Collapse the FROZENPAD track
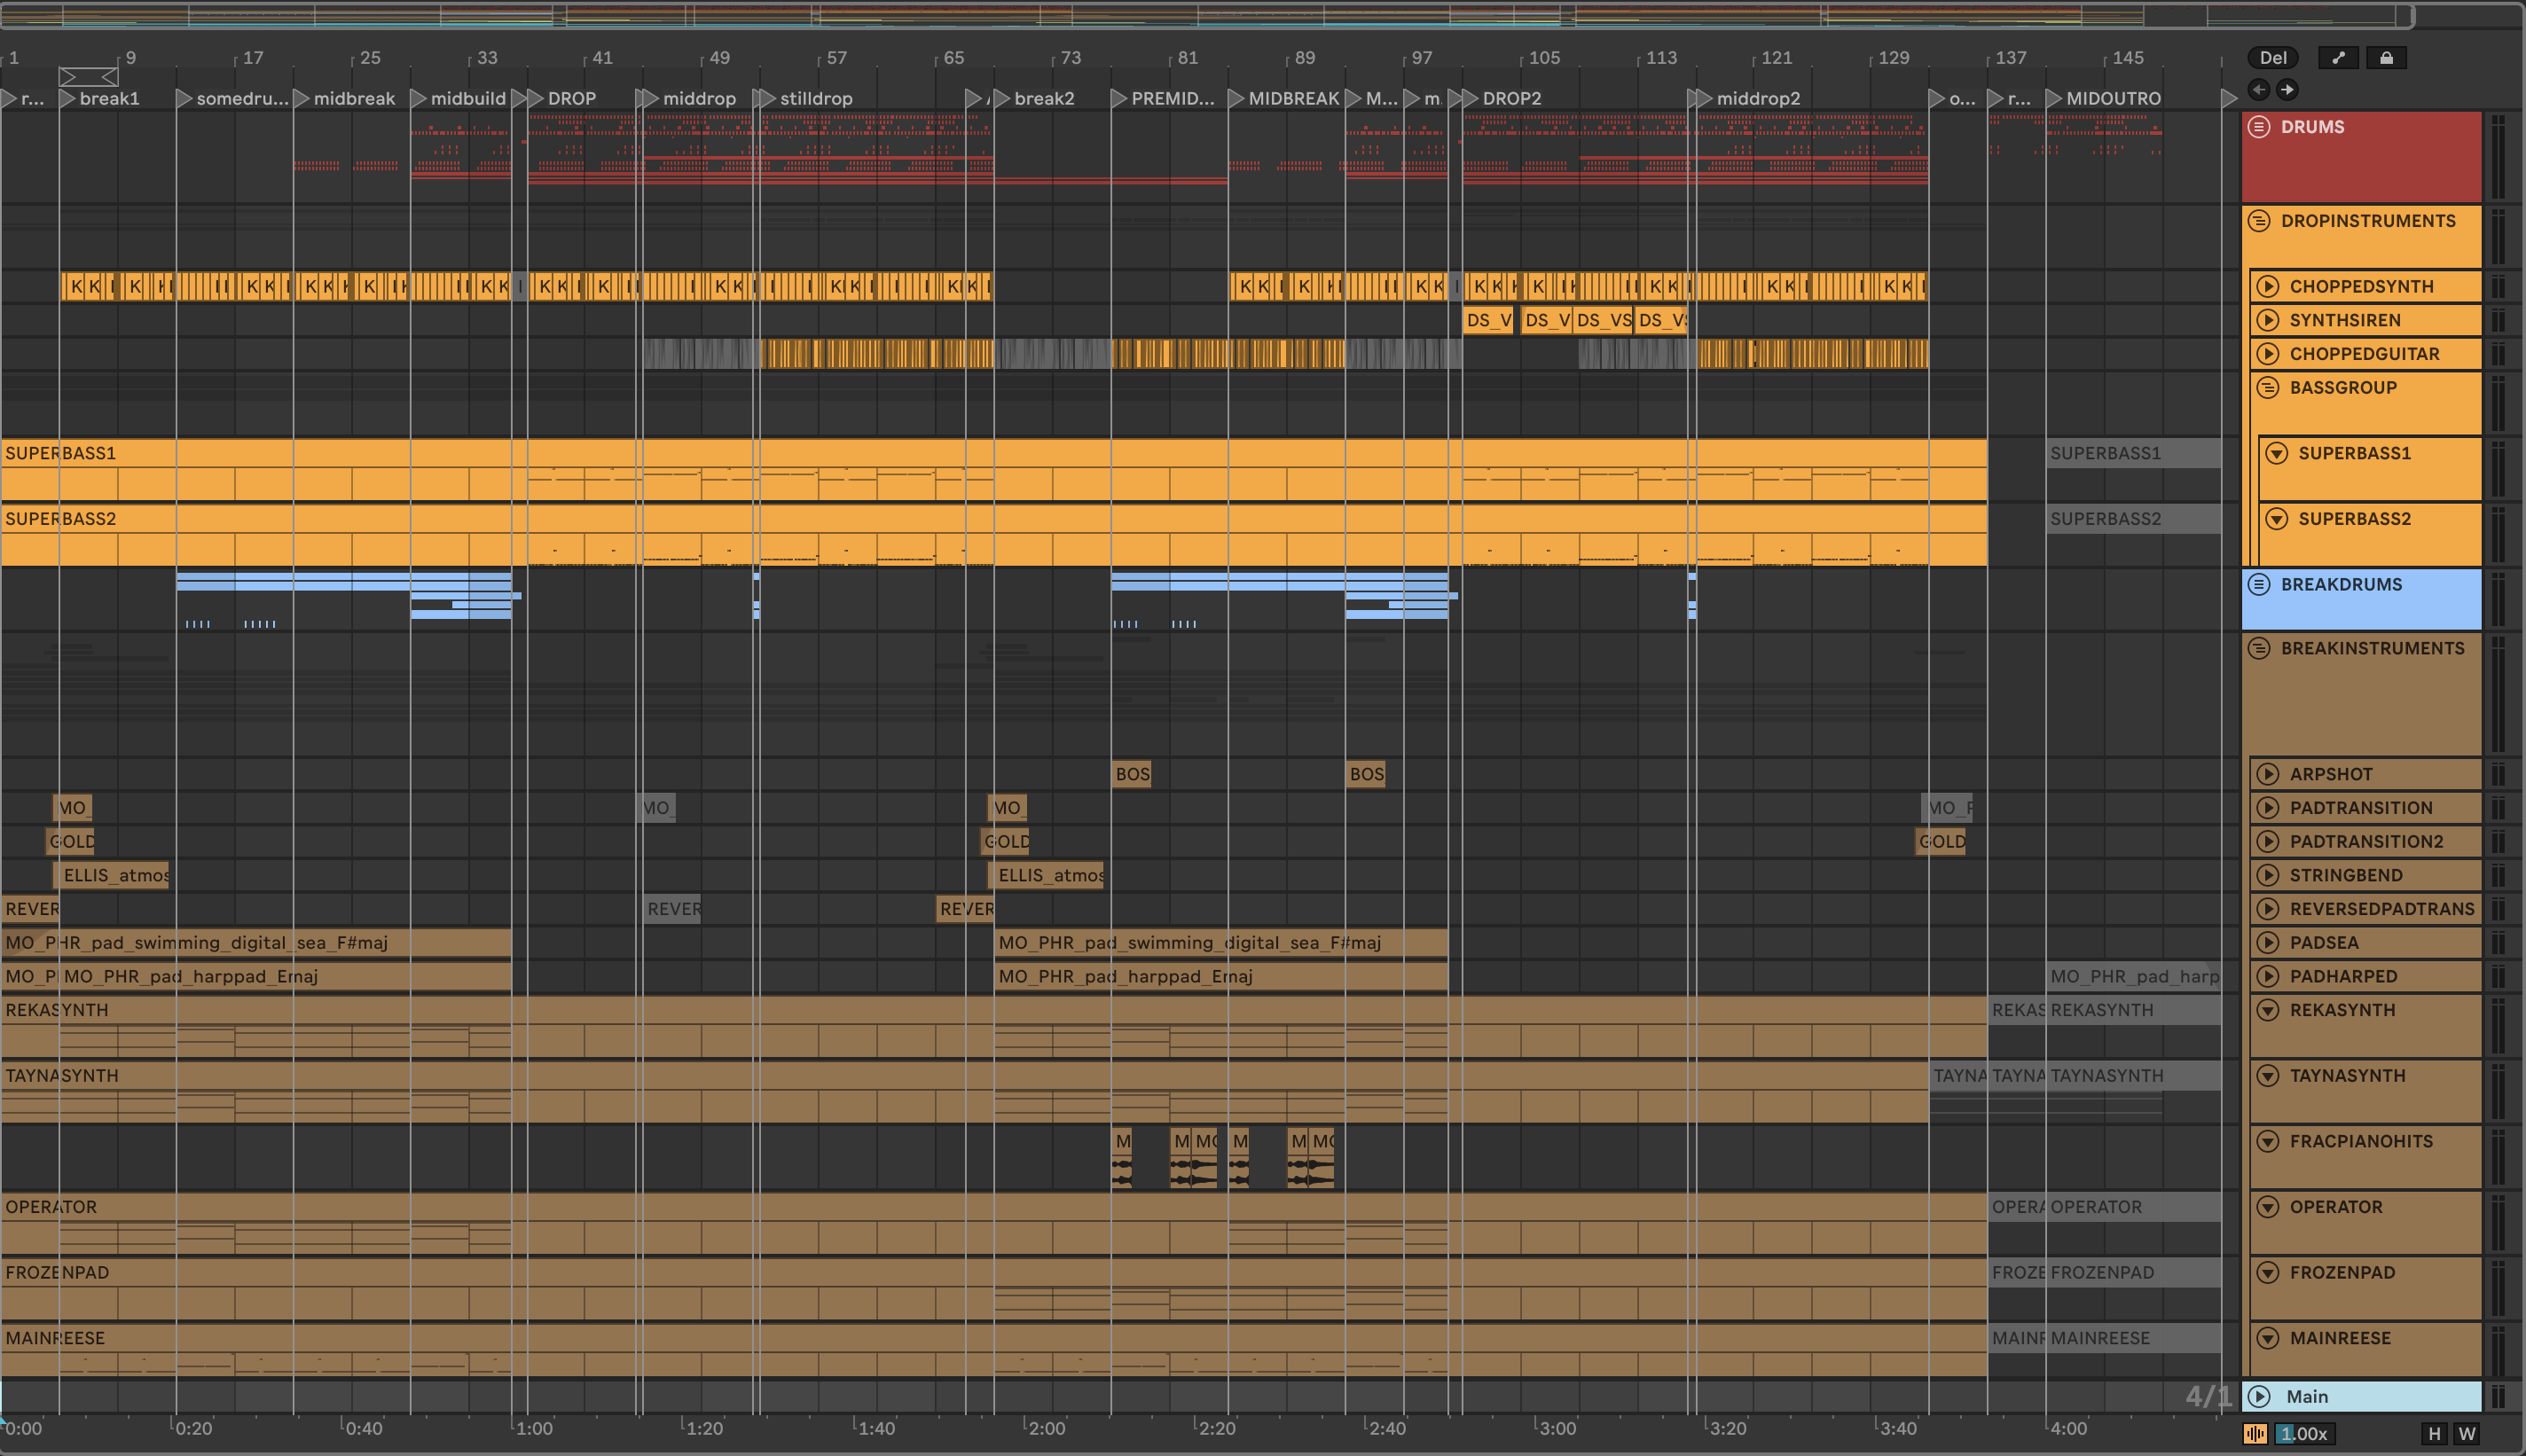2526x1456 pixels. pos(2268,1273)
